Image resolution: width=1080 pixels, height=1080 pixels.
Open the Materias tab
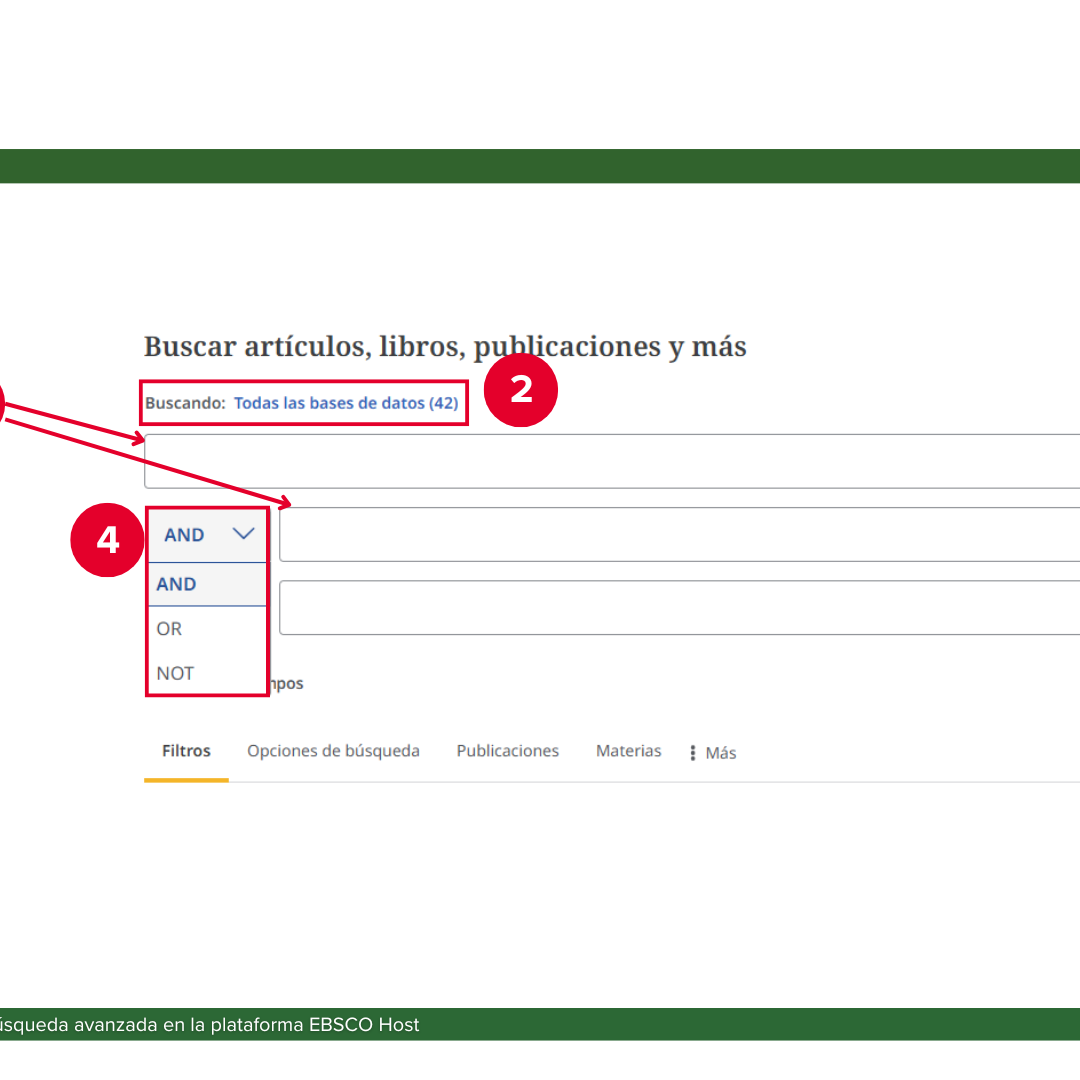coord(628,750)
